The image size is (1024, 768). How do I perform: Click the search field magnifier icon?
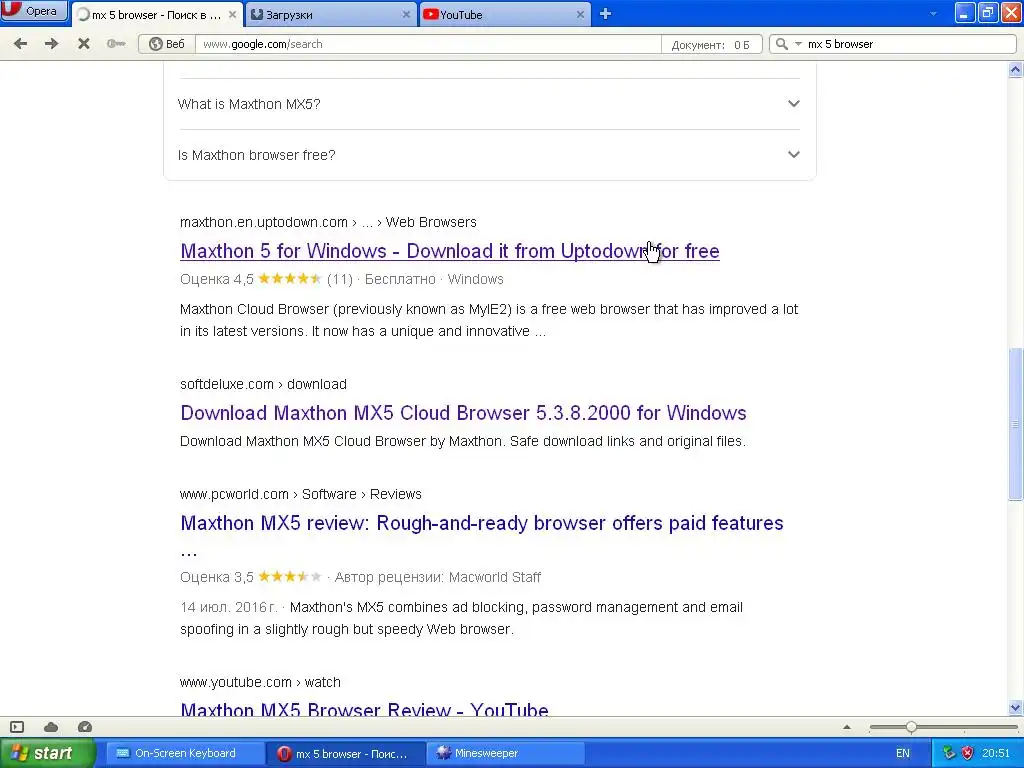781,44
